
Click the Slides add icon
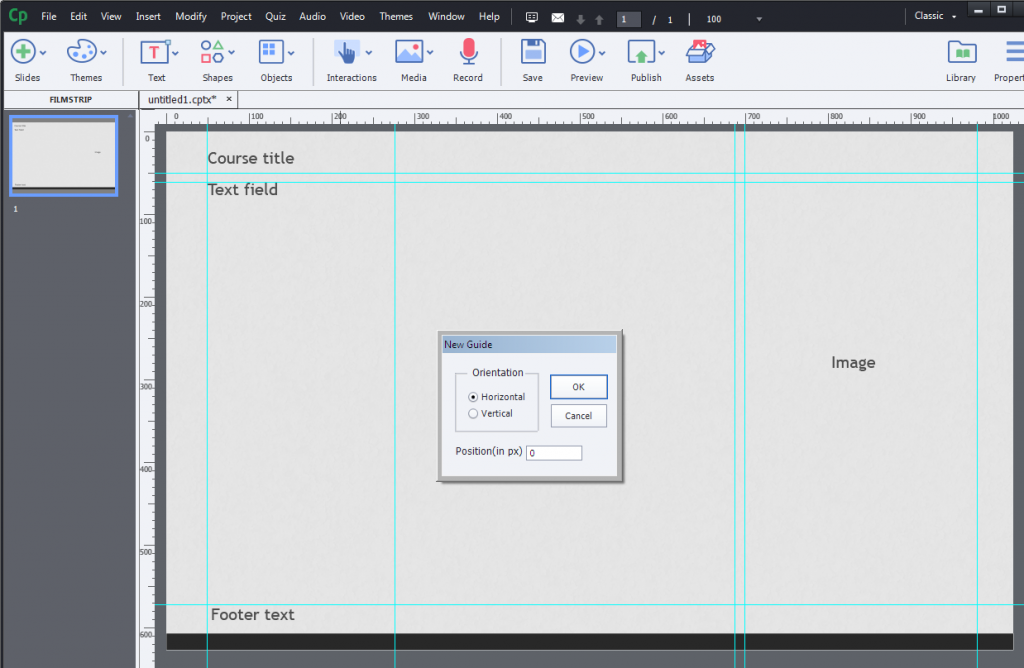23,52
